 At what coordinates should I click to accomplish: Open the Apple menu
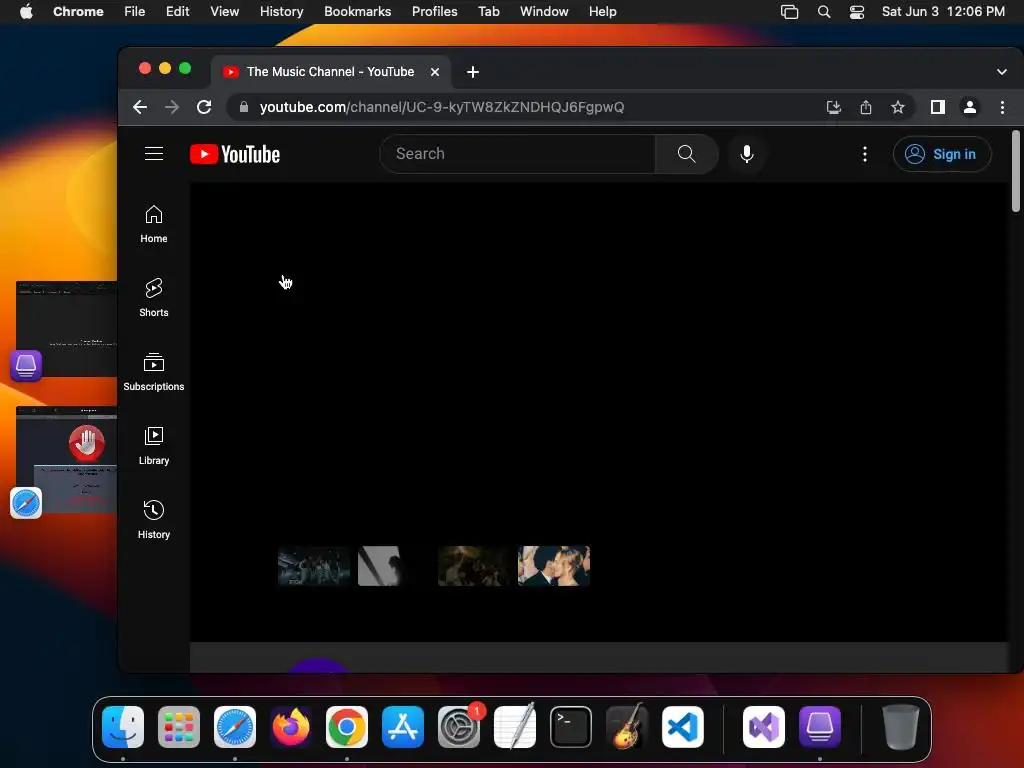(x=26, y=11)
